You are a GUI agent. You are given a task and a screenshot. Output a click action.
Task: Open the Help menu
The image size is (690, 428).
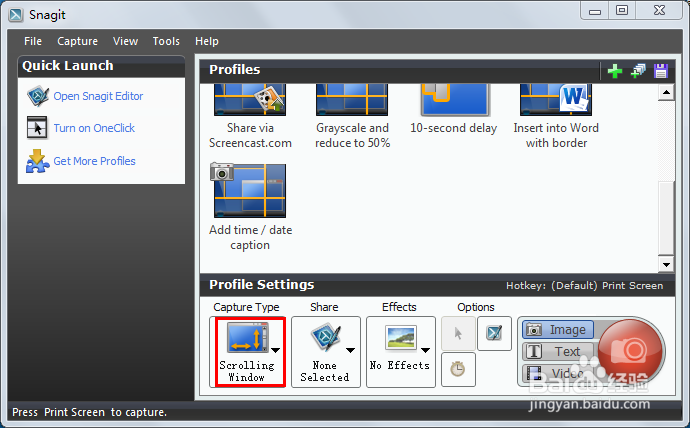[207, 41]
